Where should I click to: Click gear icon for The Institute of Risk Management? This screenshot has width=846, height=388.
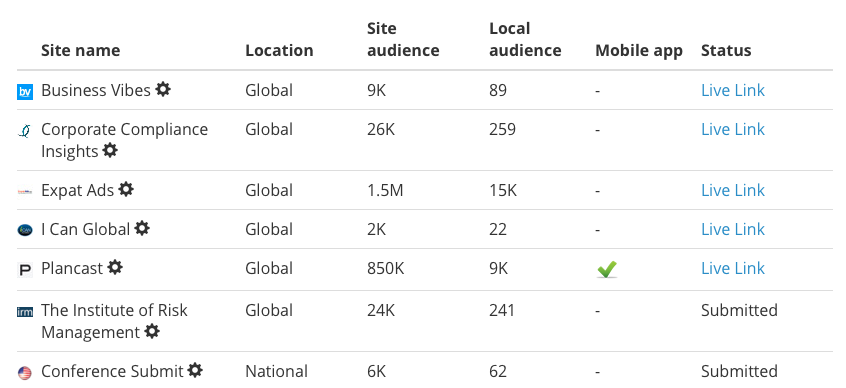(152, 331)
